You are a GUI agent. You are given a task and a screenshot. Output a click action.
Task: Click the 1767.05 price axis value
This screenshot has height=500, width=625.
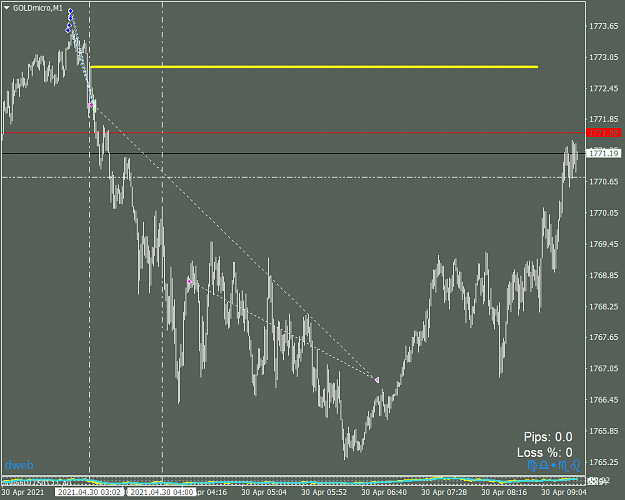click(x=604, y=368)
